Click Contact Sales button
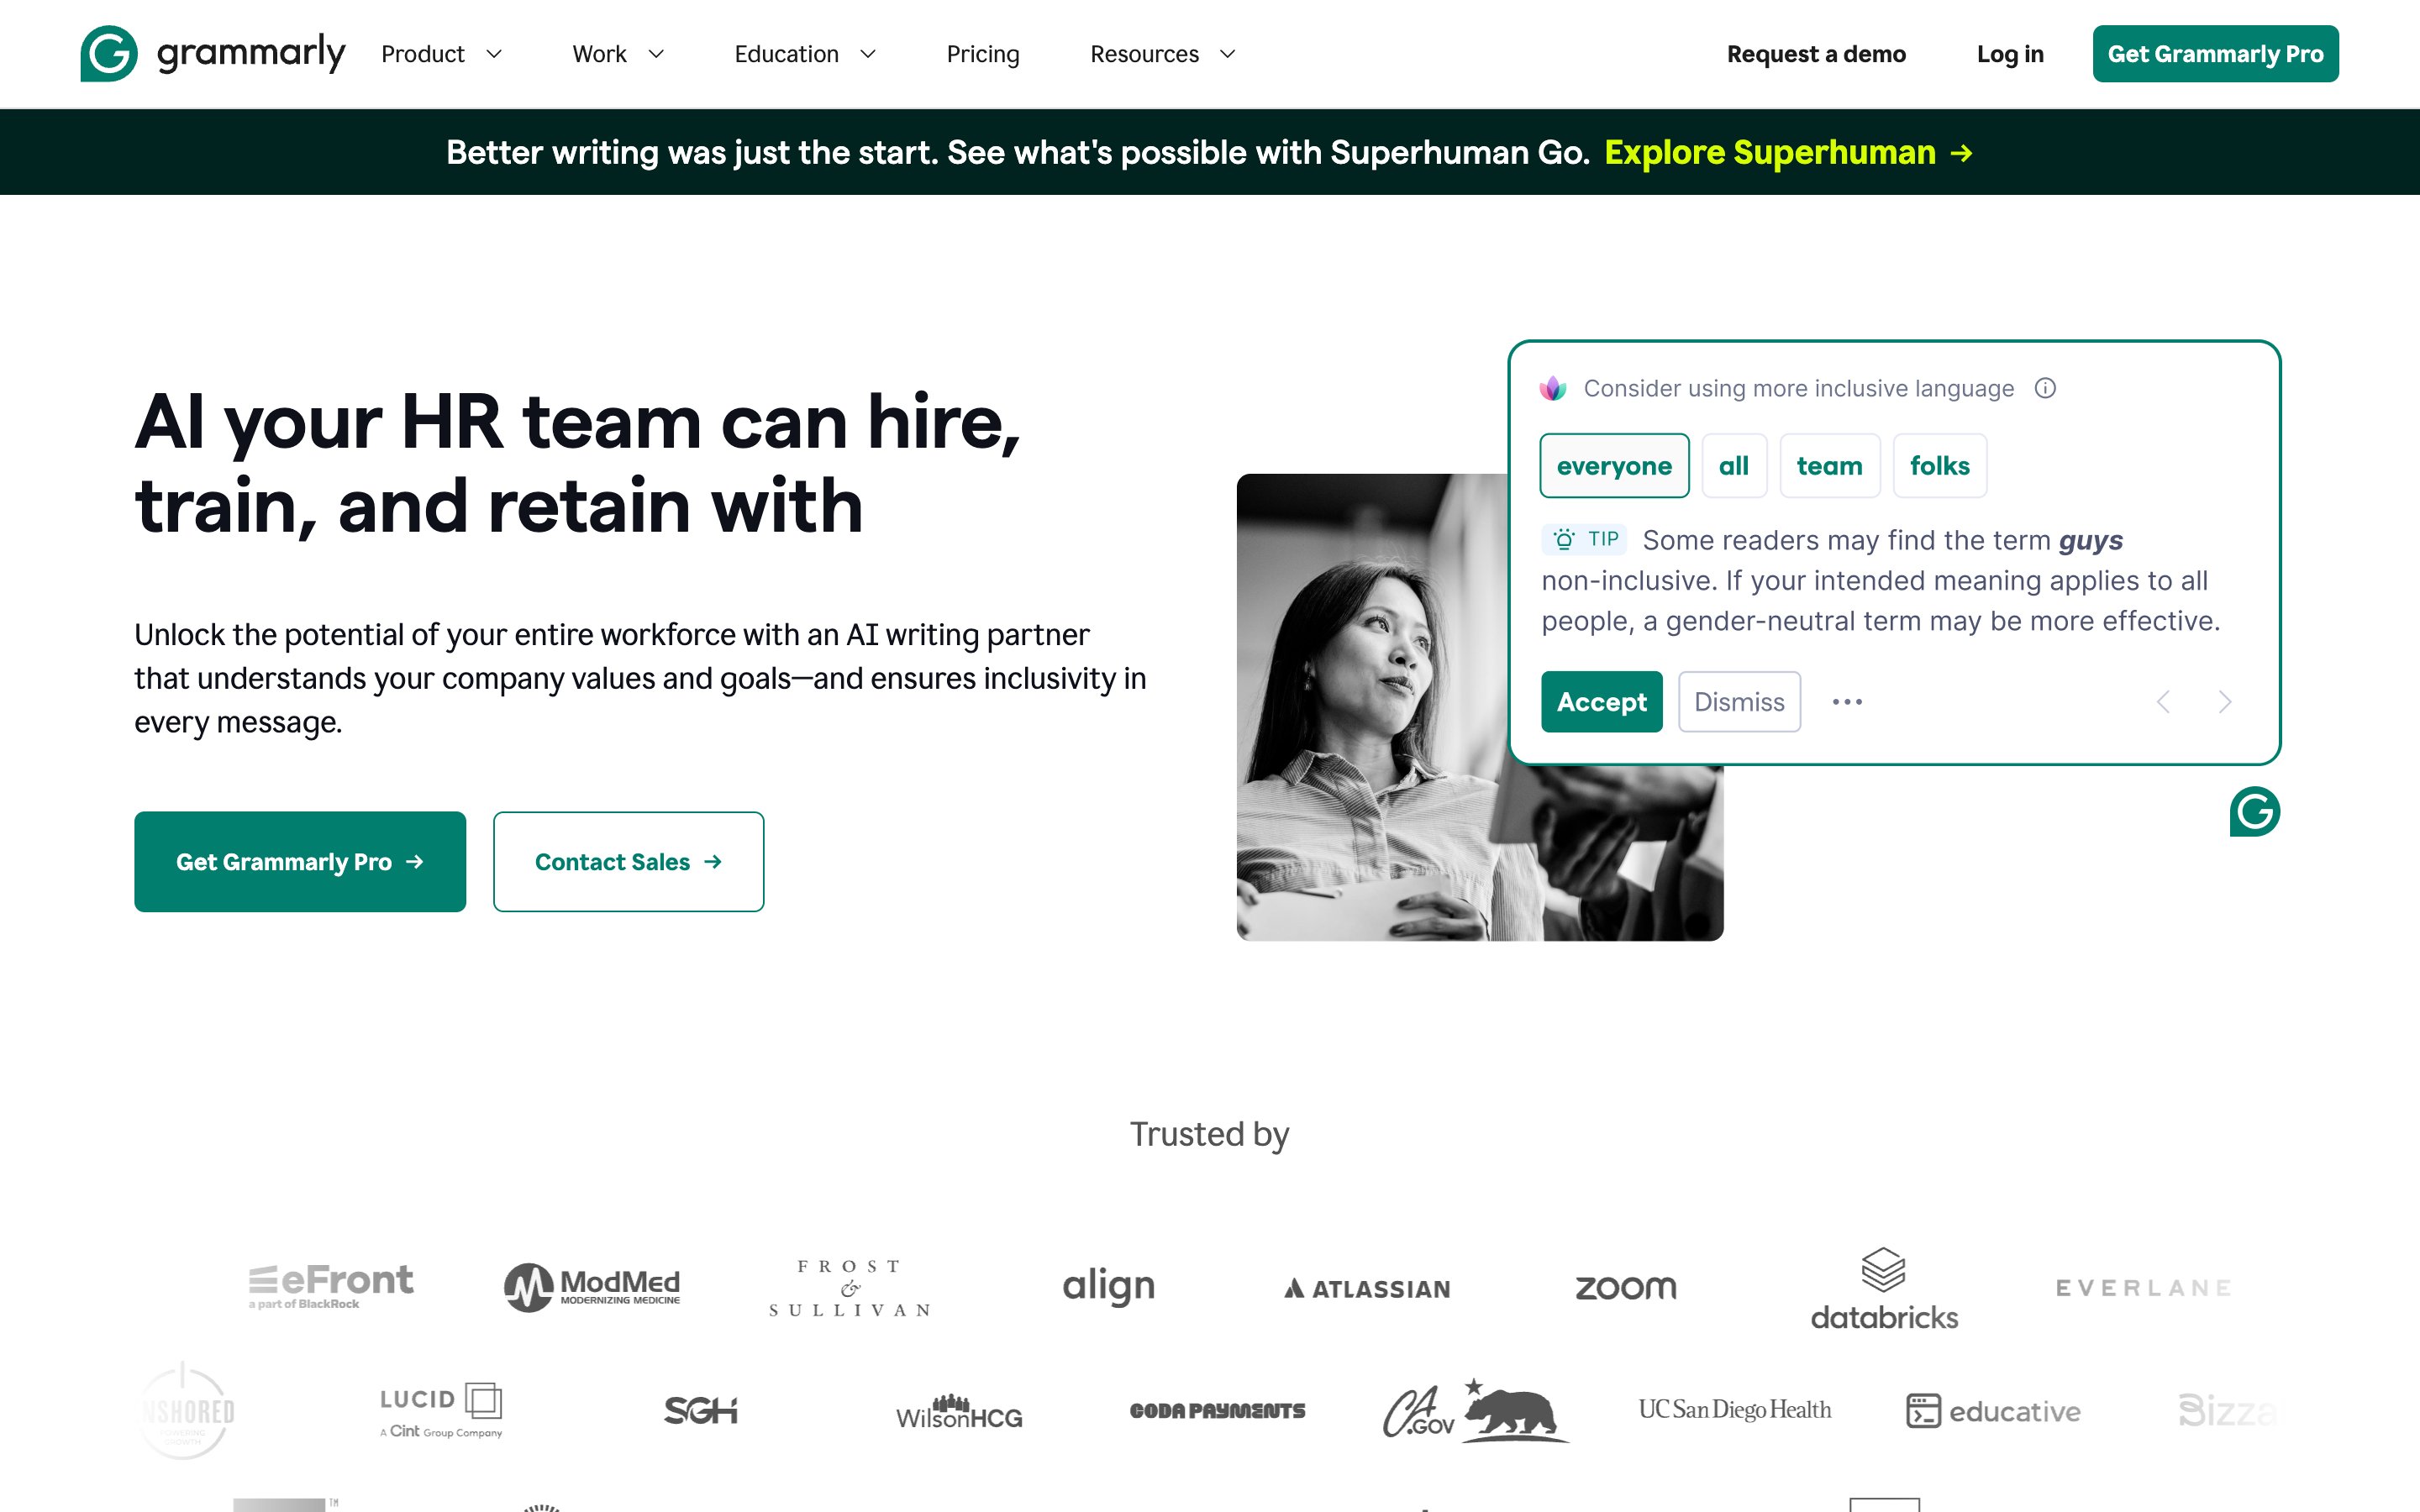The image size is (2420, 1512). click(629, 862)
